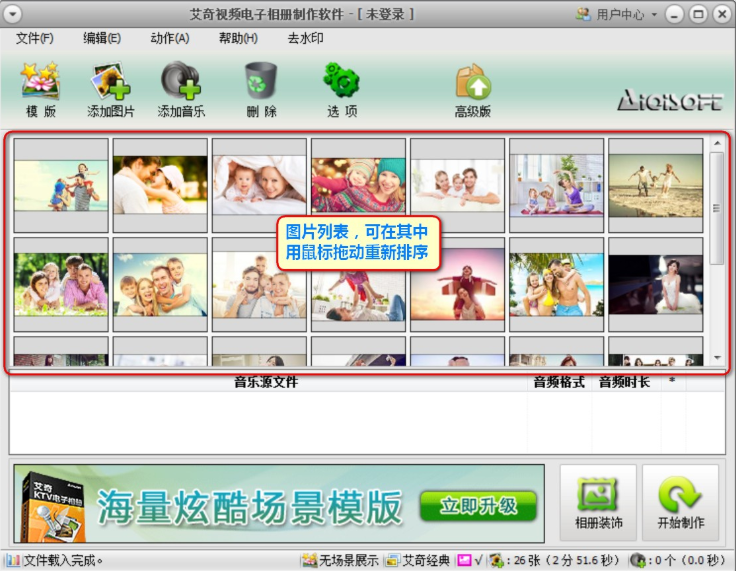Click the 立即升级 green upgrade button
736x571 pixels.
tap(478, 506)
